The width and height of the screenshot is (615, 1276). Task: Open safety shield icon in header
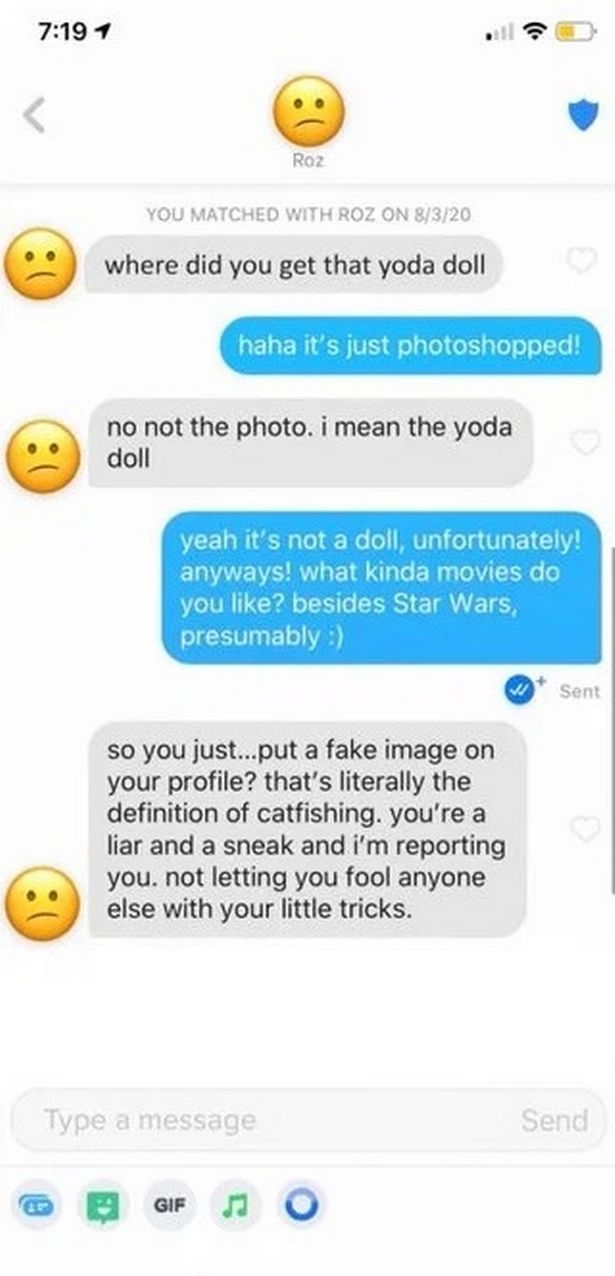pyautogui.click(x=582, y=115)
